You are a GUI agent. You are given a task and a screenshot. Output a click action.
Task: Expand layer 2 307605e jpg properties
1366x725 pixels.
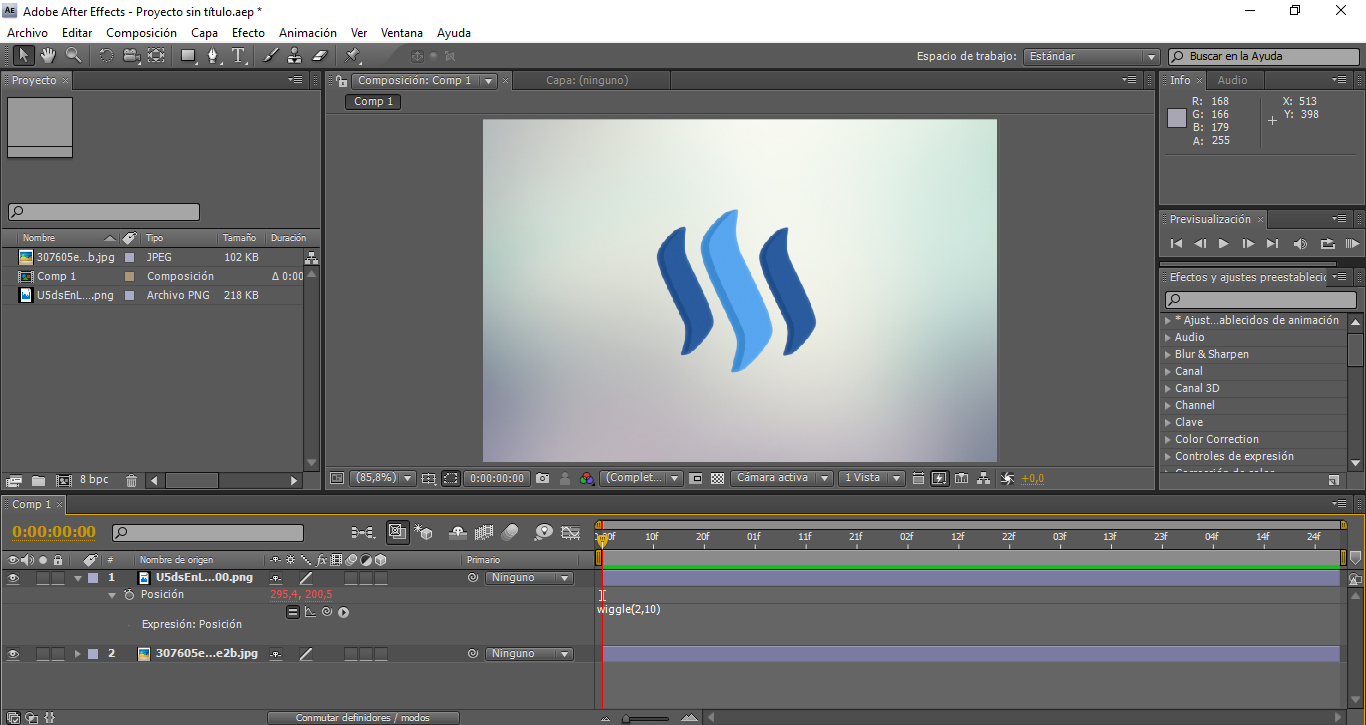[x=78, y=654]
